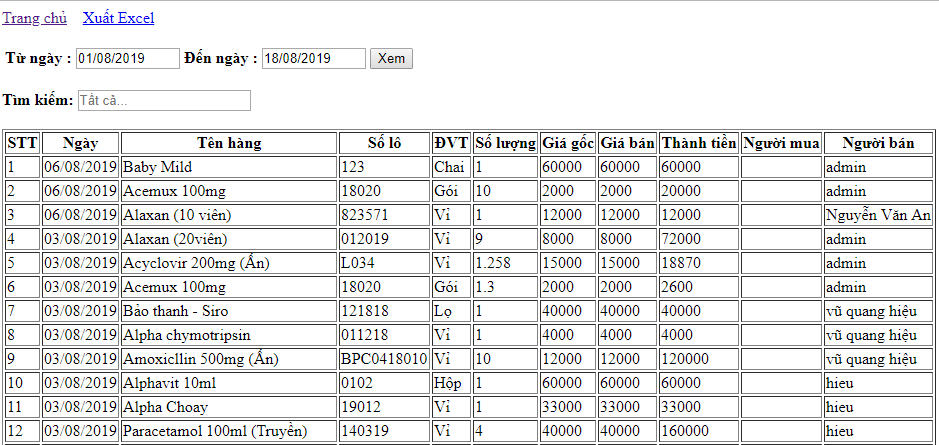The image size is (939, 445).
Task: Click lot number 121818
Action: pos(384,311)
